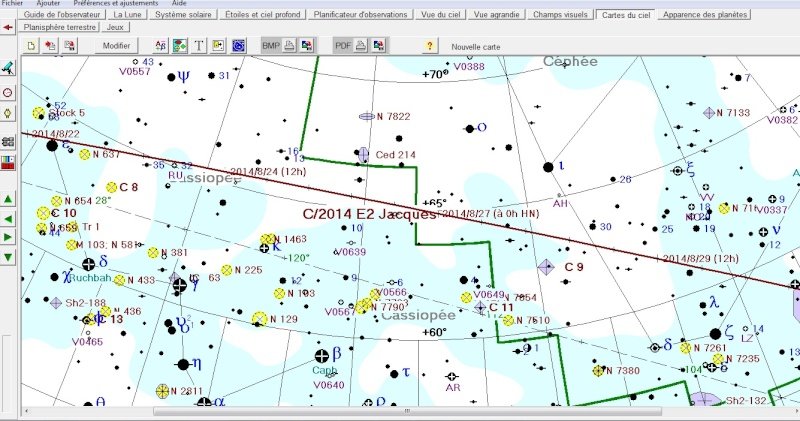800x421 pixels.
Task: Save the BMP image to disk
Action: pyautogui.click(x=307, y=46)
